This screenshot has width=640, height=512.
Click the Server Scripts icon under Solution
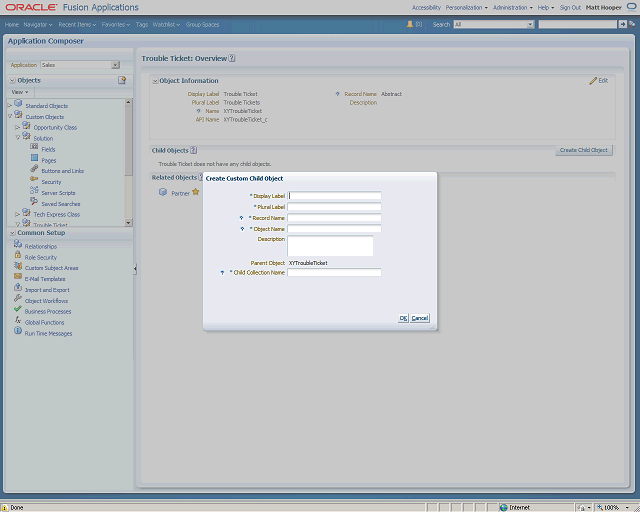click(34, 190)
